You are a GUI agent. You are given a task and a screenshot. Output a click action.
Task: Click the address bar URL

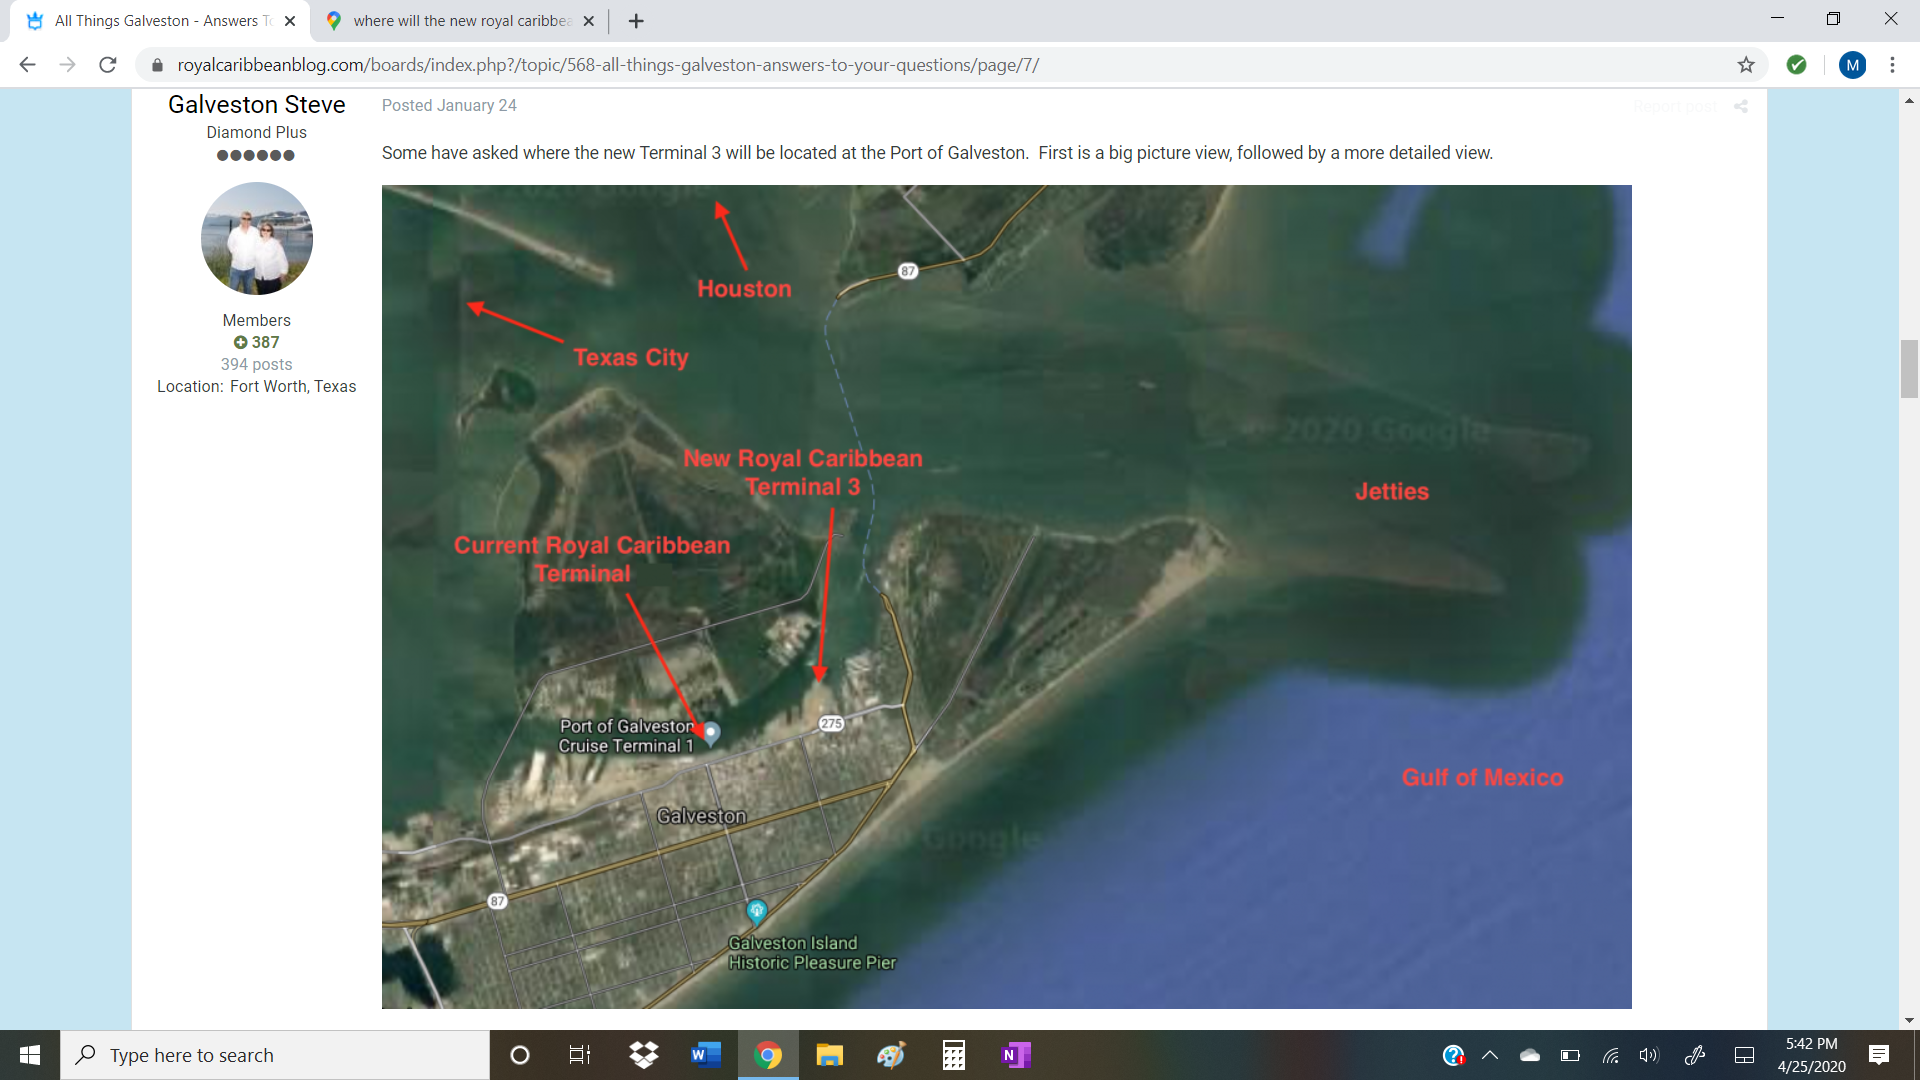pyautogui.click(x=608, y=65)
